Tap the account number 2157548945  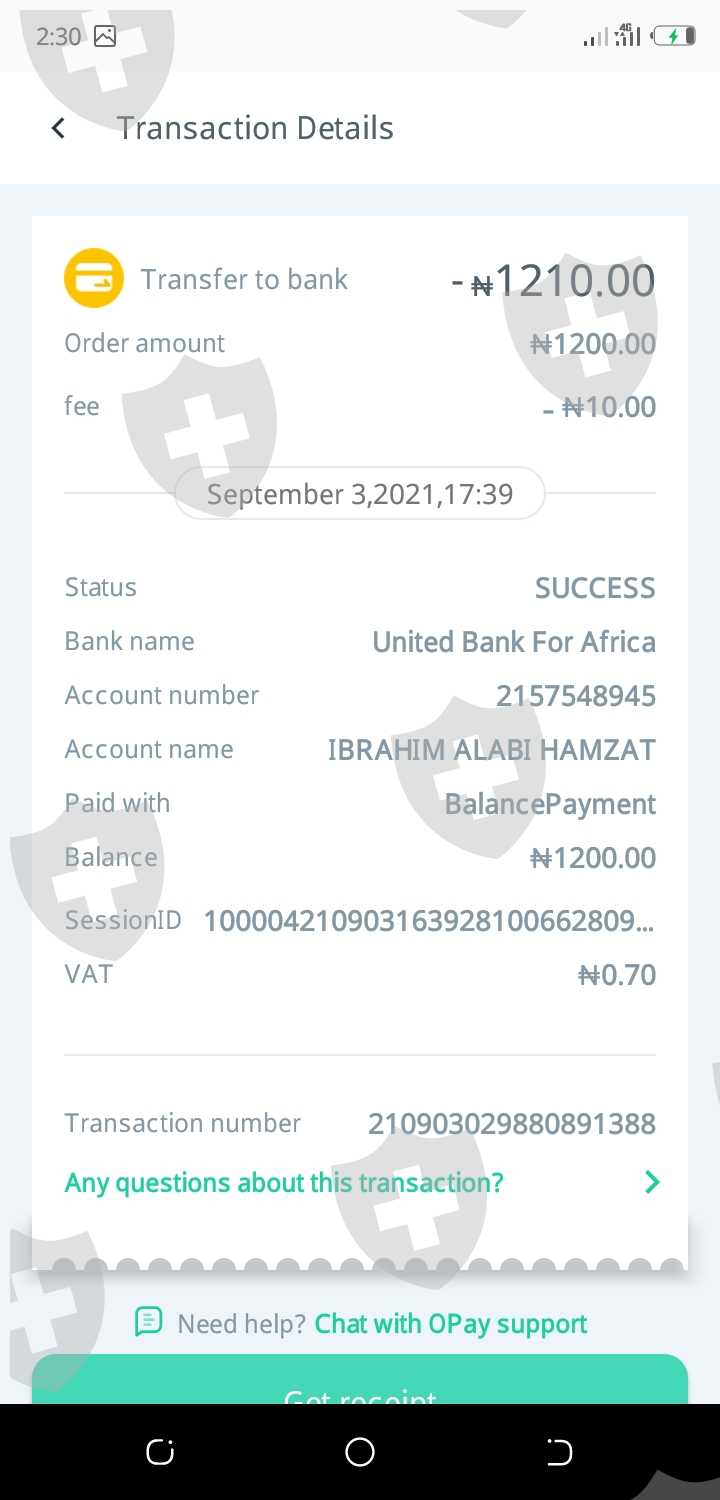point(575,696)
